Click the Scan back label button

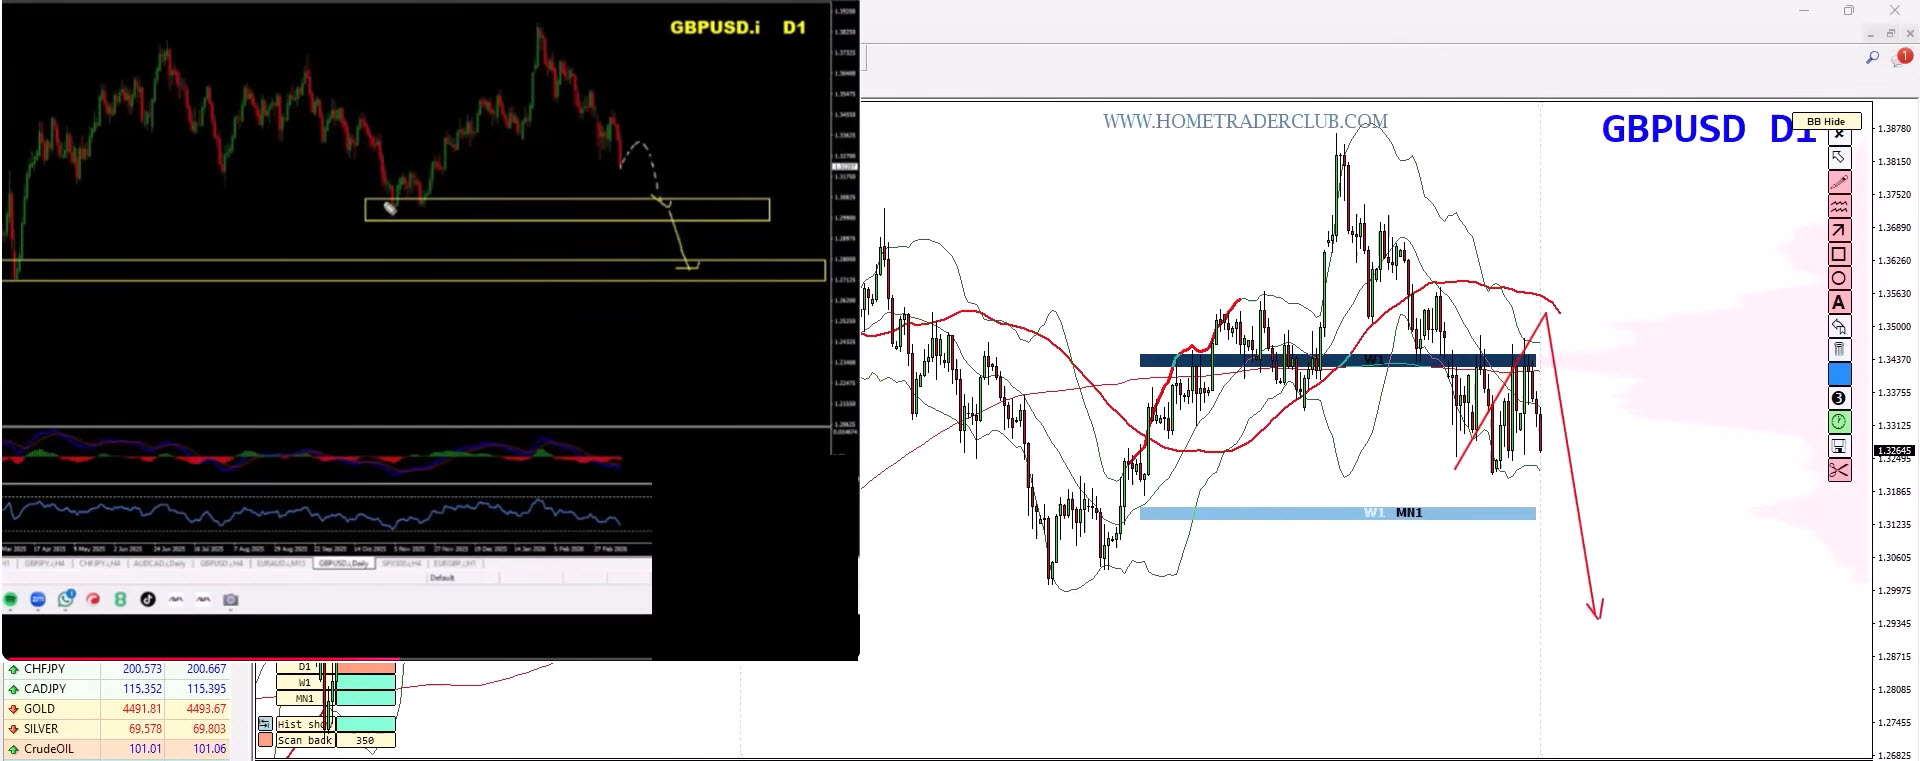(305, 740)
